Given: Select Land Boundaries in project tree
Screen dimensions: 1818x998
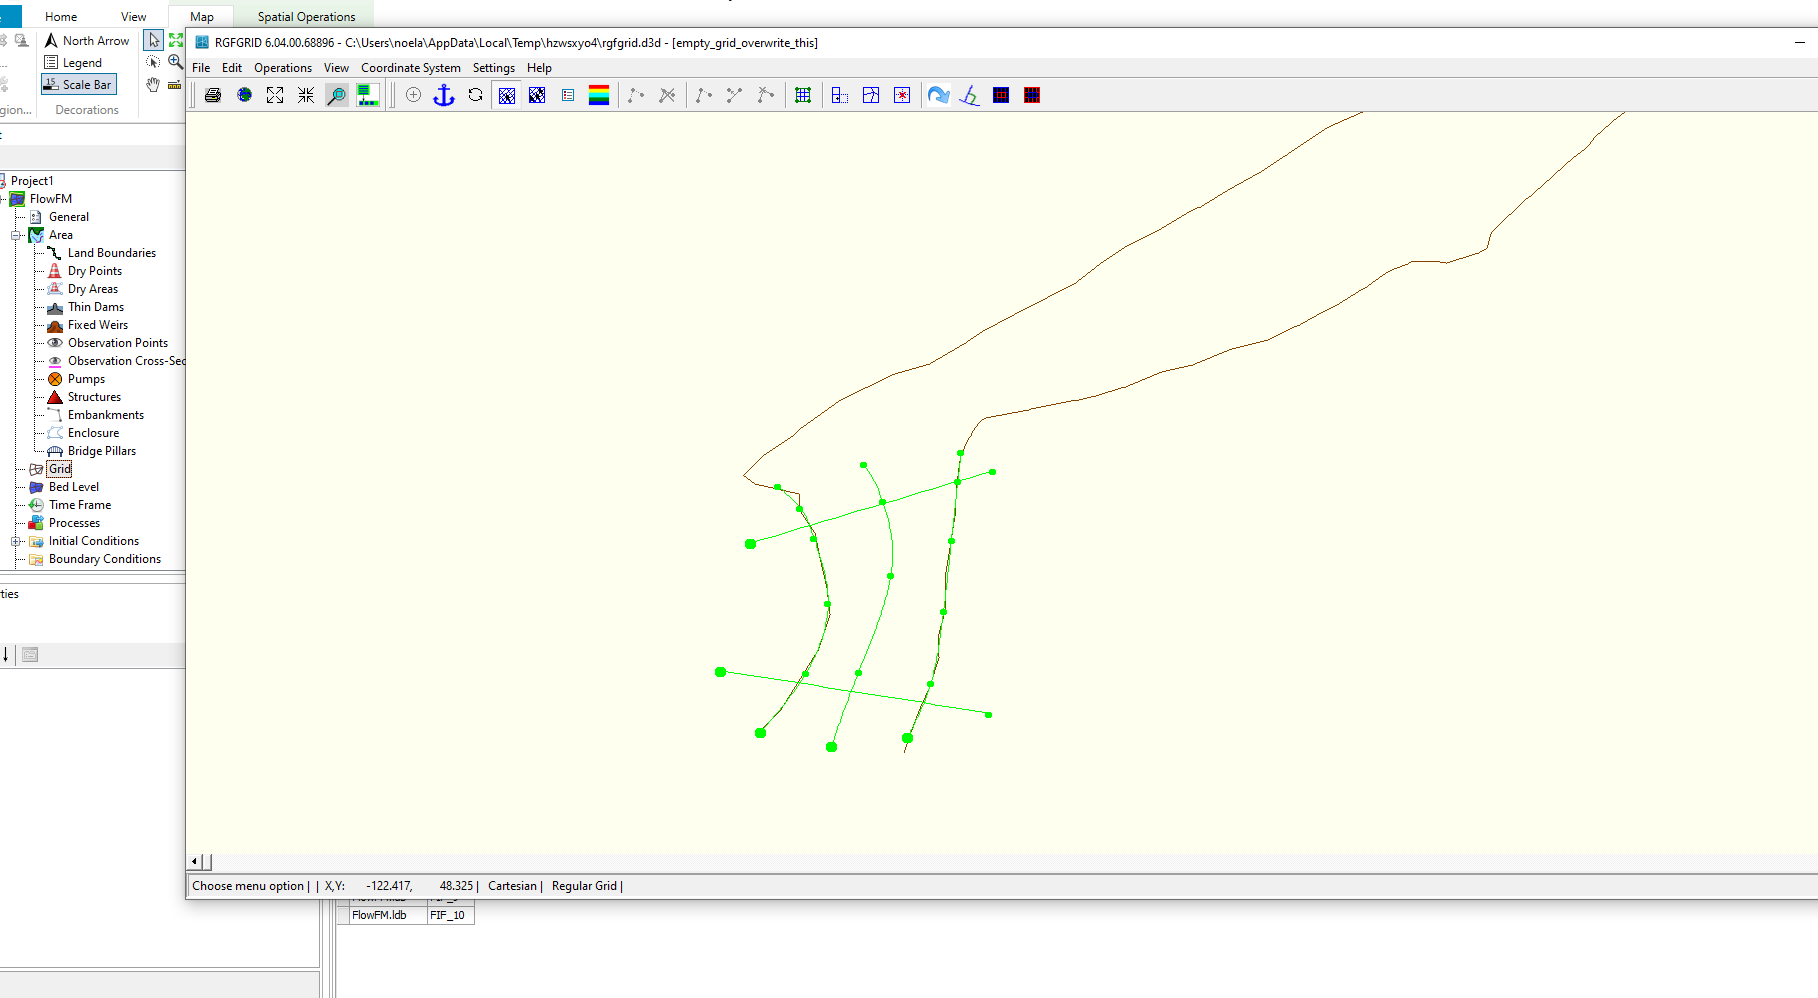Looking at the screenshot, I should tap(111, 253).
